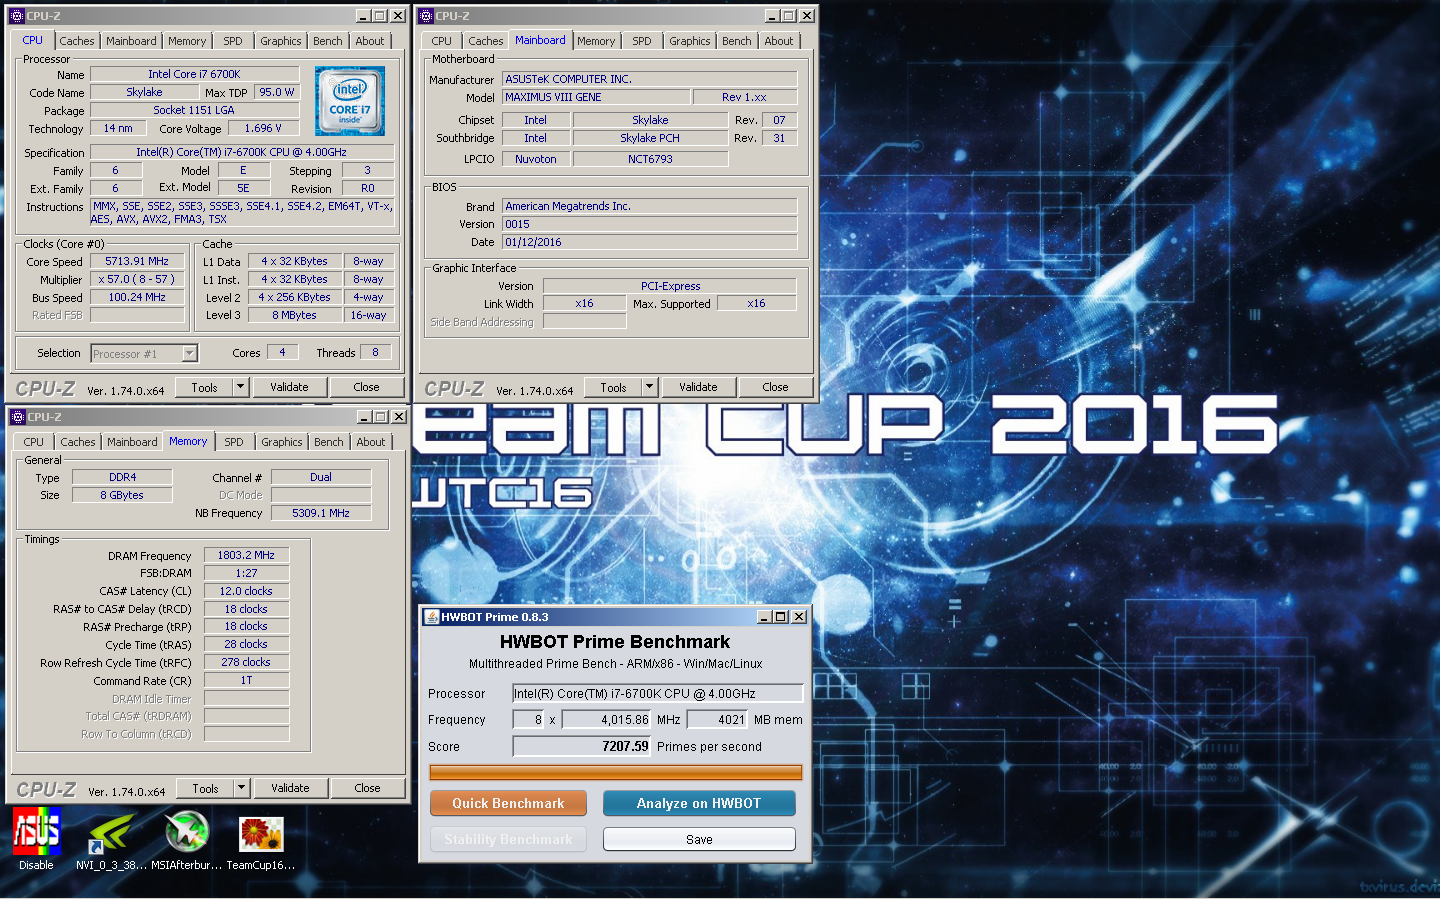This screenshot has width=1440, height=900.
Task: Select the Core Speed value 5713.91 MHz
Action: point(137,261)
